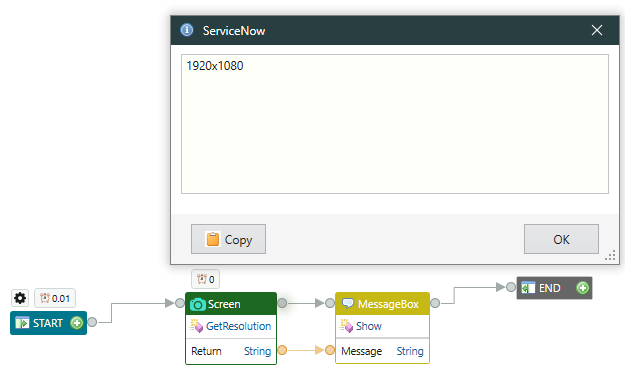Click the START node play icon
The width and height of the screenshot is (625, 369).
pyautogui.click(x=22, y=323)
